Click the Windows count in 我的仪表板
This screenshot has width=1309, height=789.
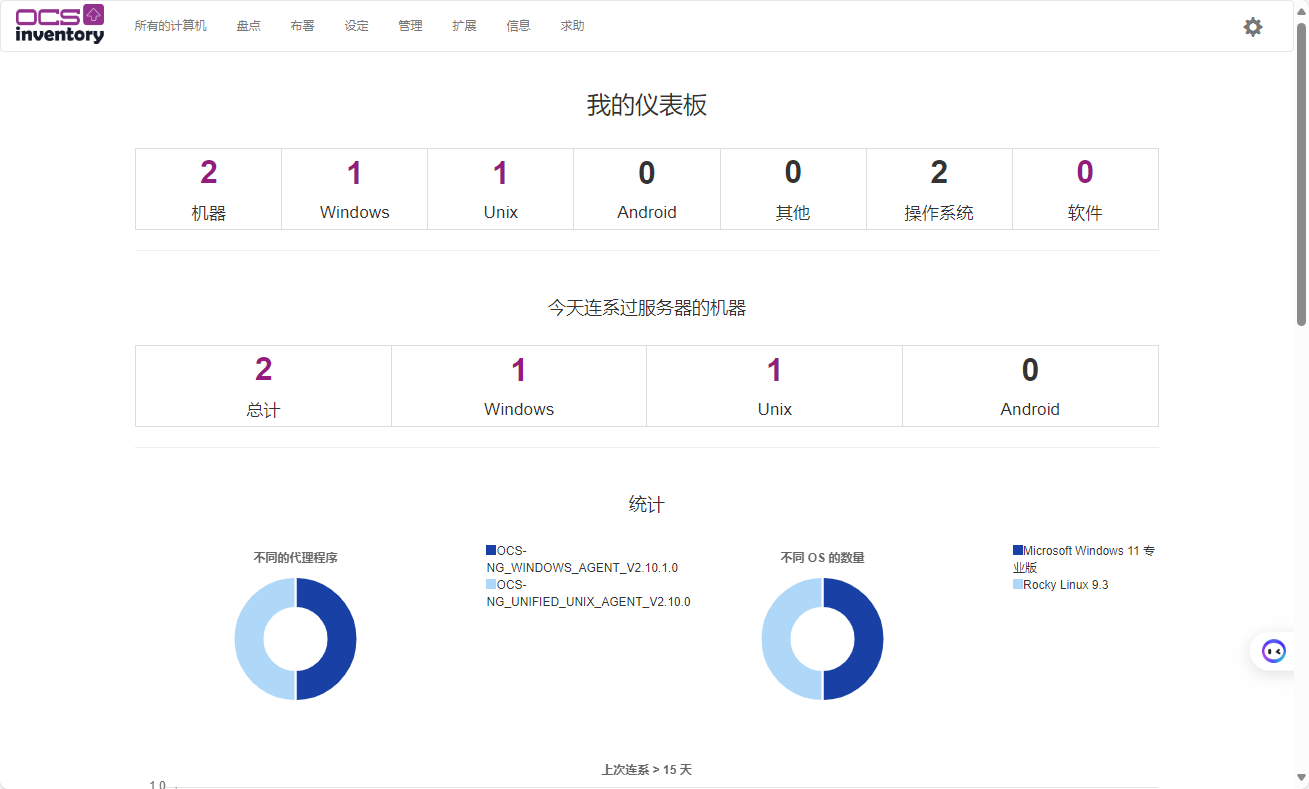click(355, 173)
